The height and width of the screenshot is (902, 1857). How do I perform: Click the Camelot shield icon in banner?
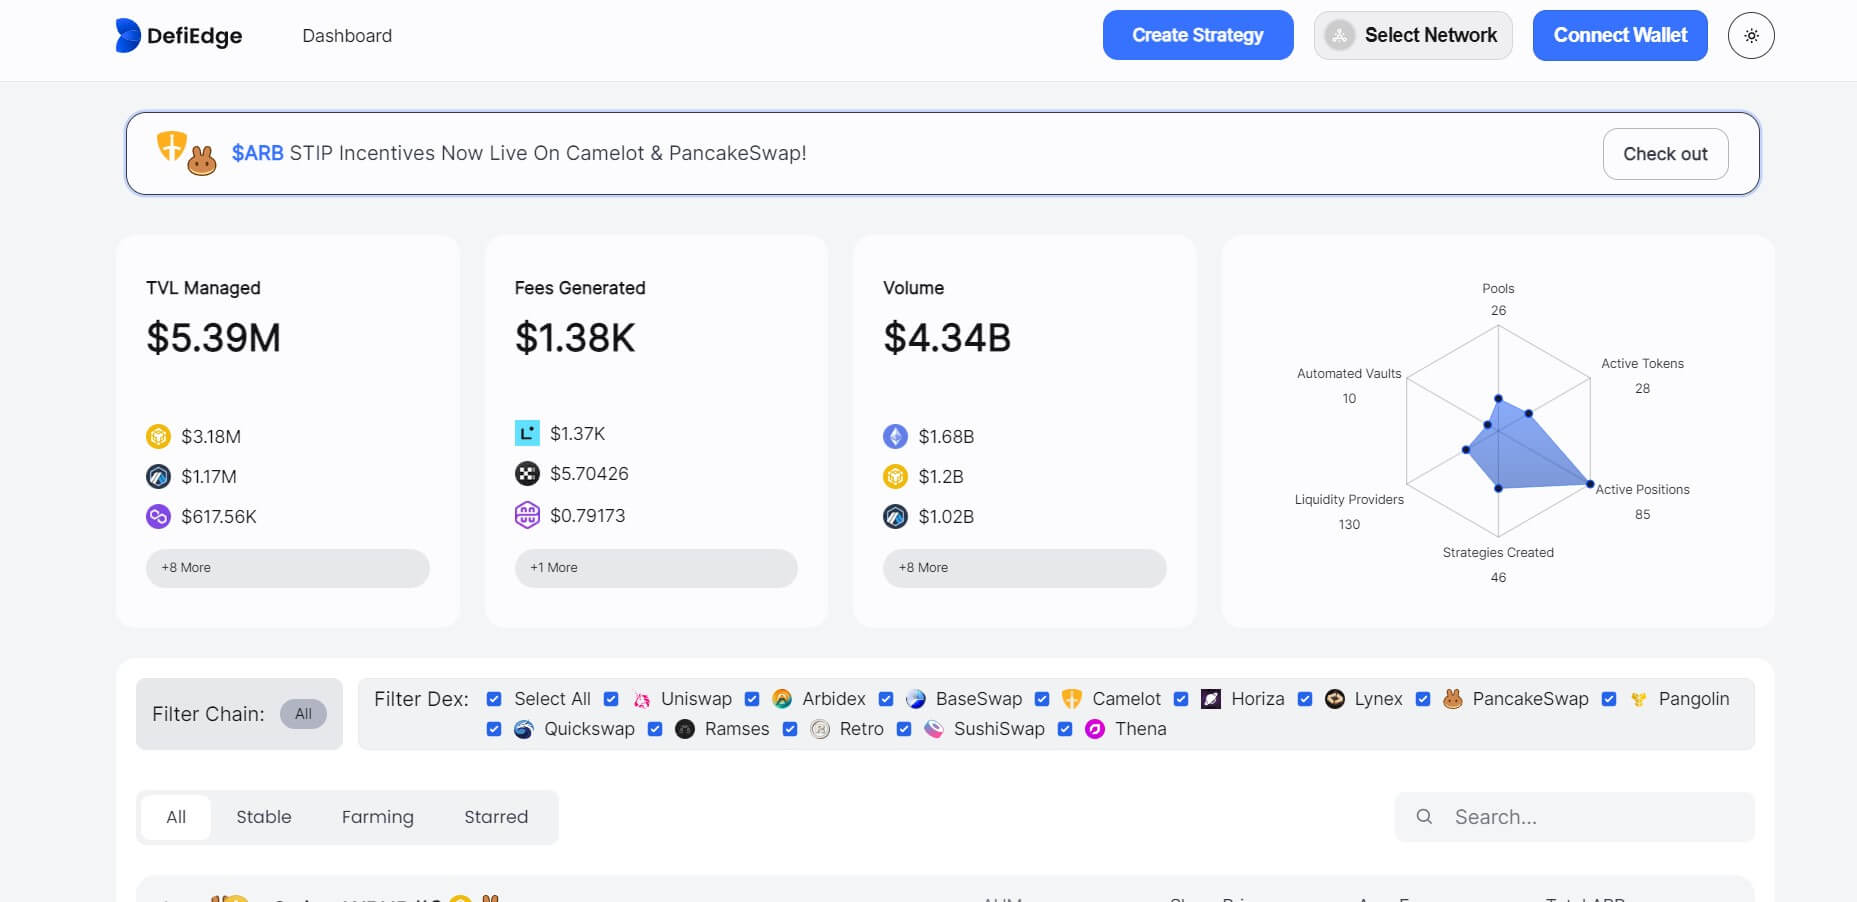tap(172, 146)
